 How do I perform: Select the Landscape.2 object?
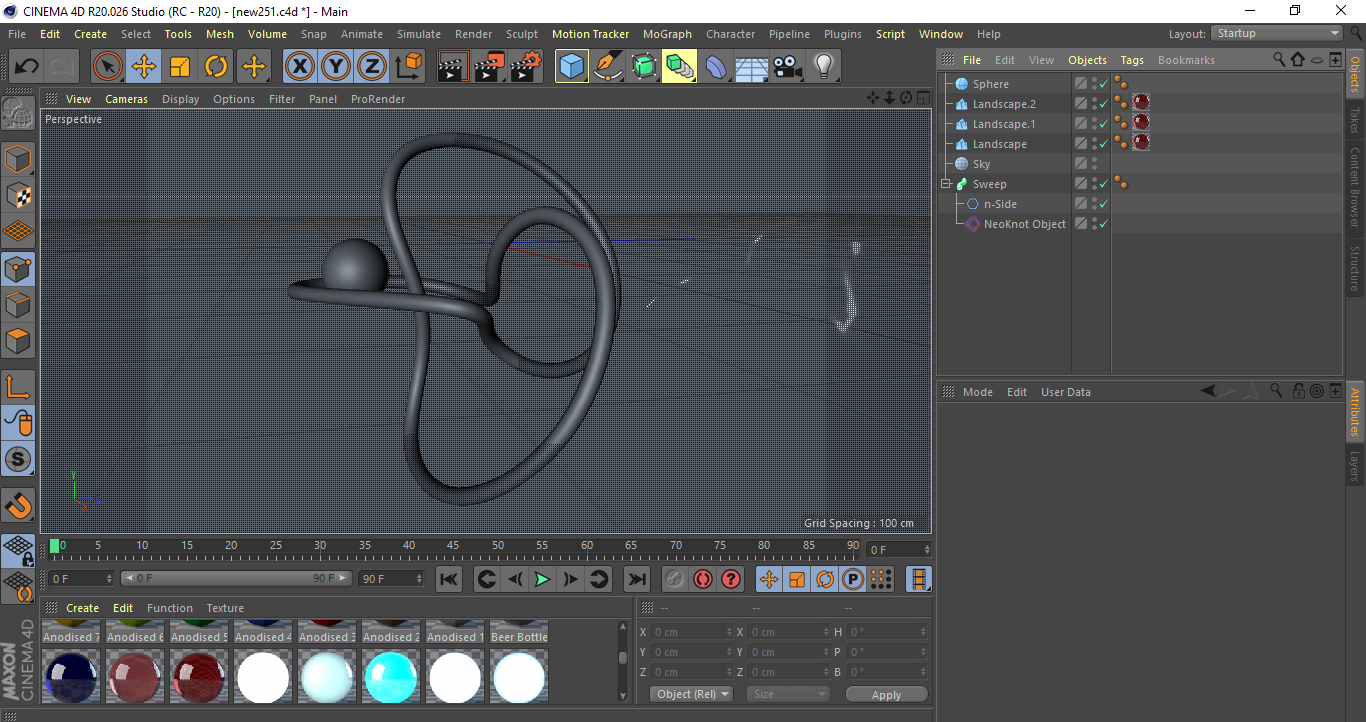[1004, 104]
